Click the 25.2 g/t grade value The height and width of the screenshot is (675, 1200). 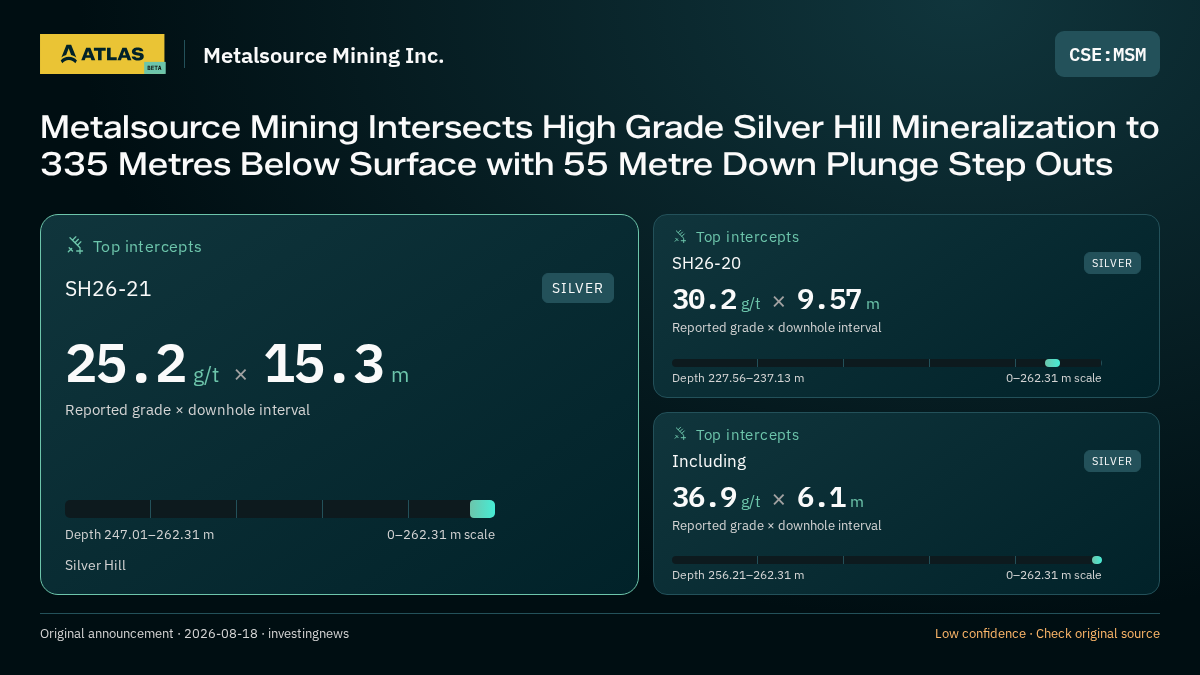(x=142, y=365)
